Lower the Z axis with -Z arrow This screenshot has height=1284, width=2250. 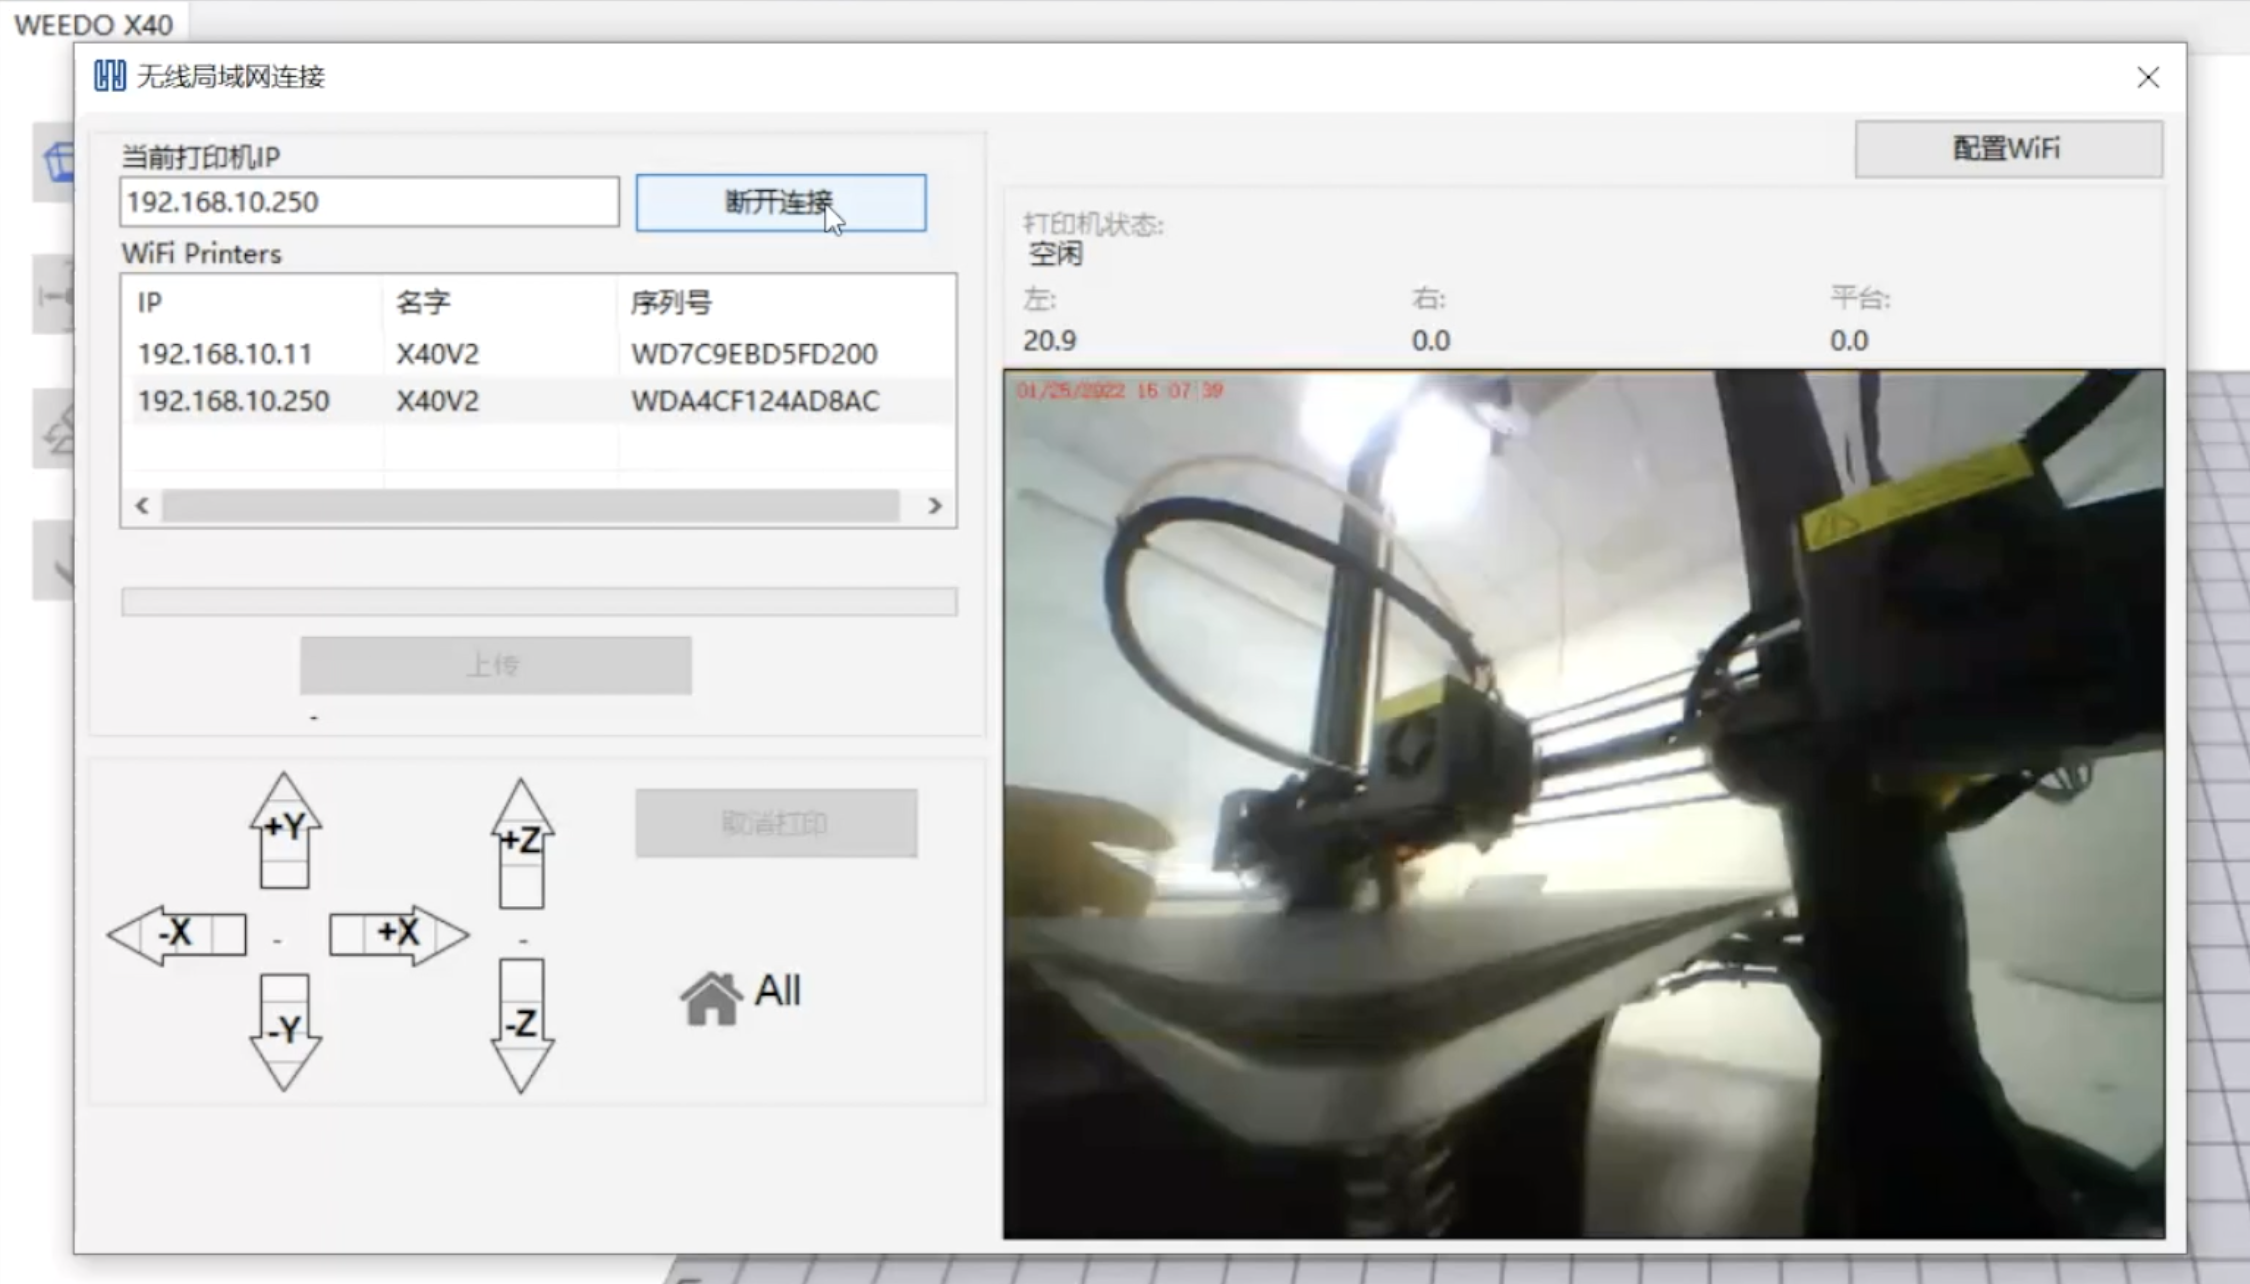click(x=521, y=1025)
